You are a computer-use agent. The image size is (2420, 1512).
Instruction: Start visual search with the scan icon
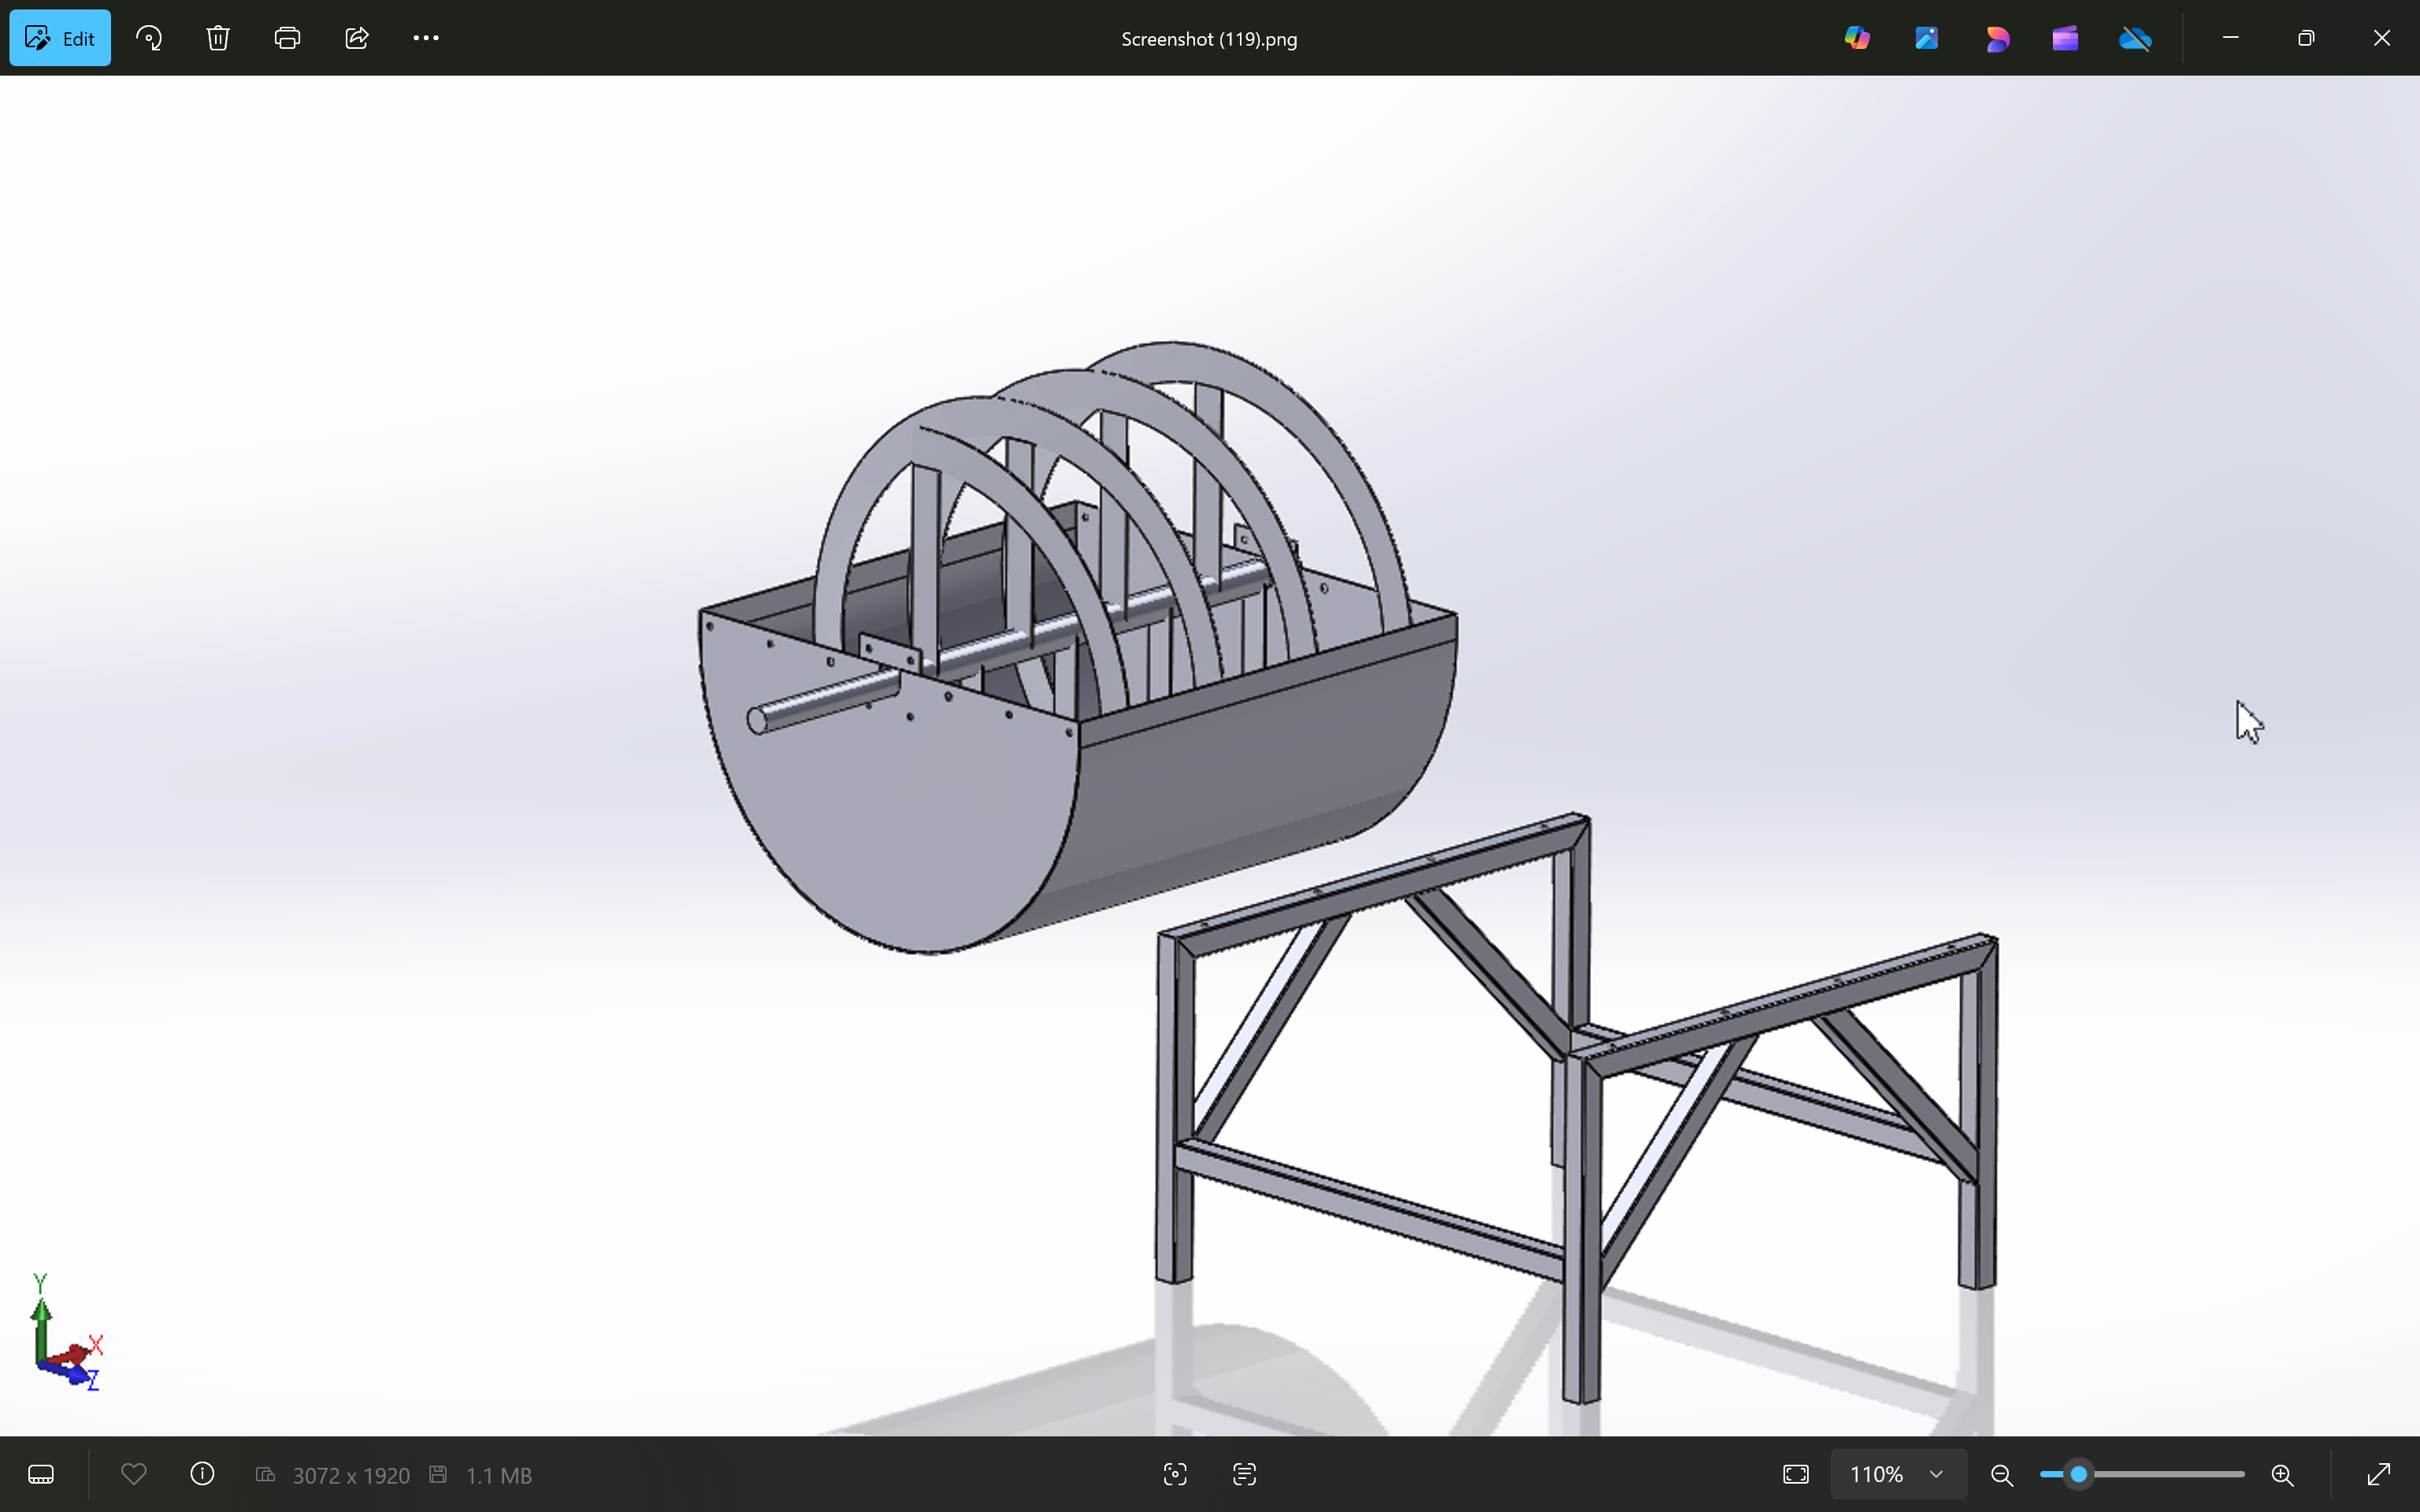pos(1175,1474)
